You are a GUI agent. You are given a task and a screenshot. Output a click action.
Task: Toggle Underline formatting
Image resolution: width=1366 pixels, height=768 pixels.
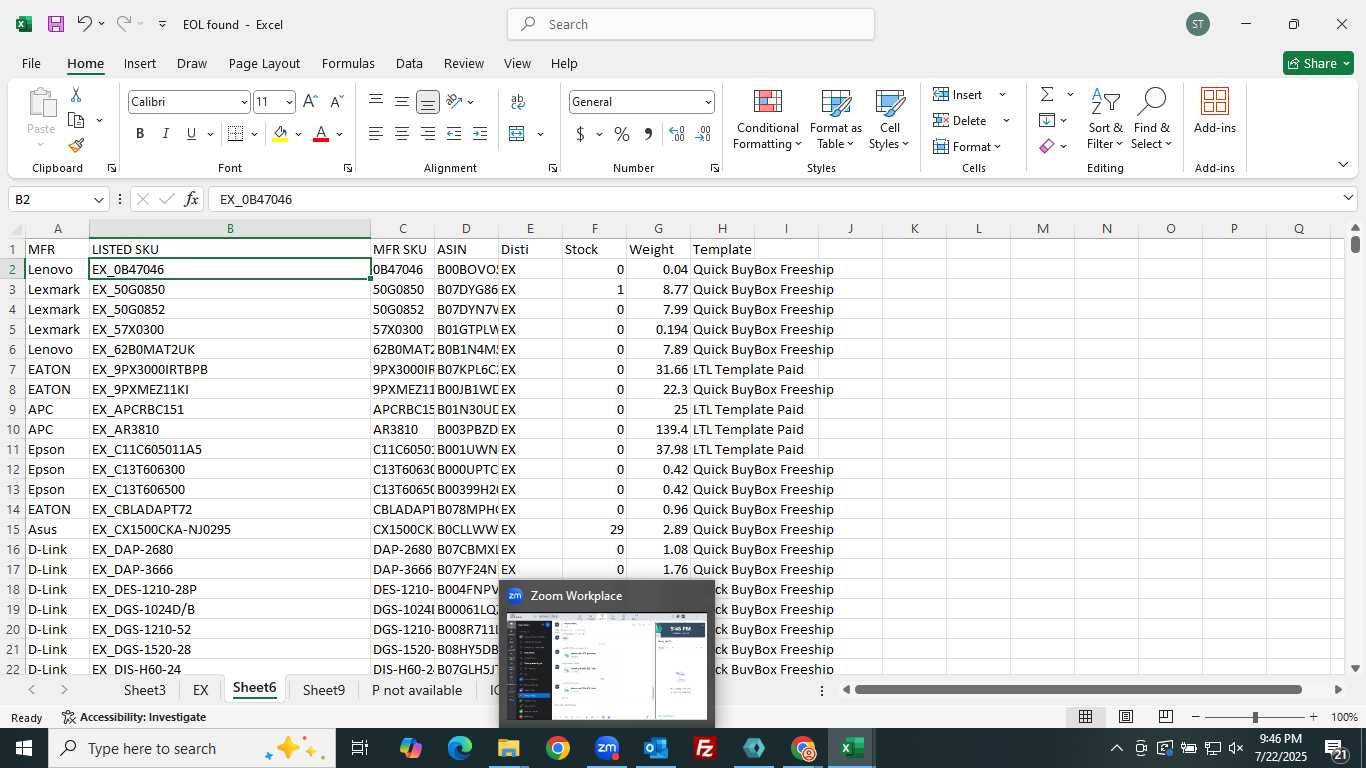coord(191,134)
